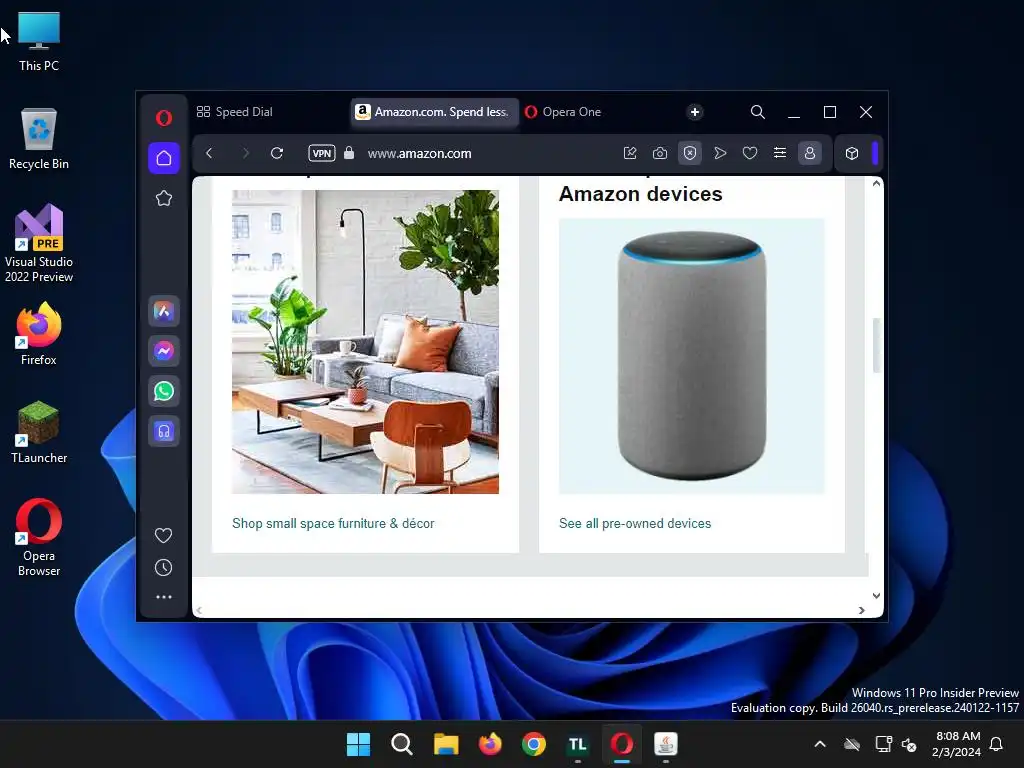
Task: Click the forward navigation arrow
Action: [246, 153]
